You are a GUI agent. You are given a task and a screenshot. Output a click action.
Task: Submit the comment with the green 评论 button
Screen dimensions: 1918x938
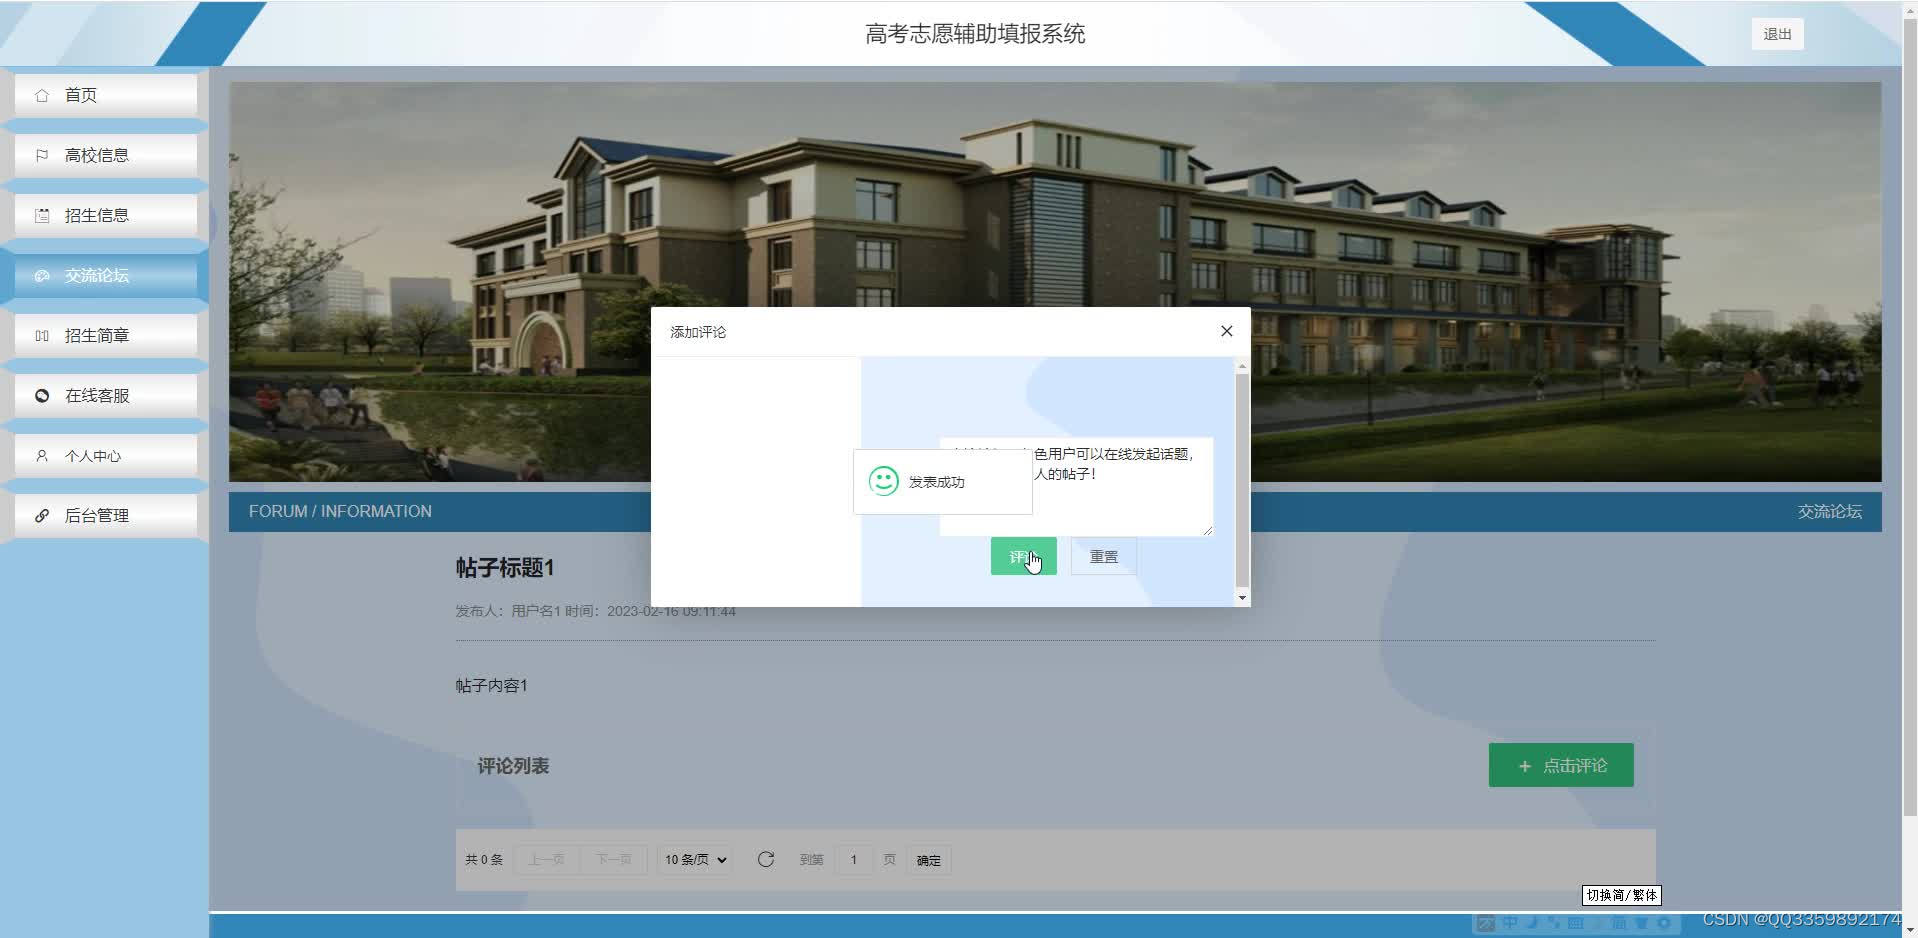tap(1023, 556)
